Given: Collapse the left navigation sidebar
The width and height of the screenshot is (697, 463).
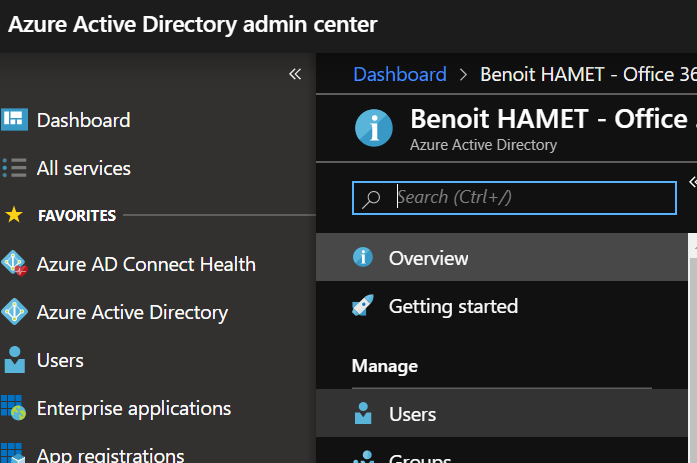Looking at the screenshot, I should [295, 74].
